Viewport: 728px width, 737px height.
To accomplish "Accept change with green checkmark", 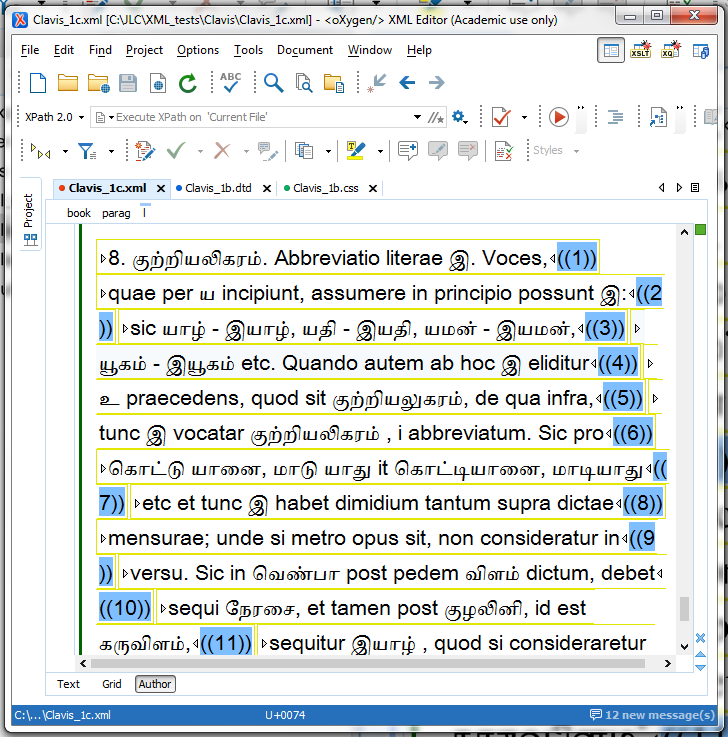I will [x=176, y=151].
